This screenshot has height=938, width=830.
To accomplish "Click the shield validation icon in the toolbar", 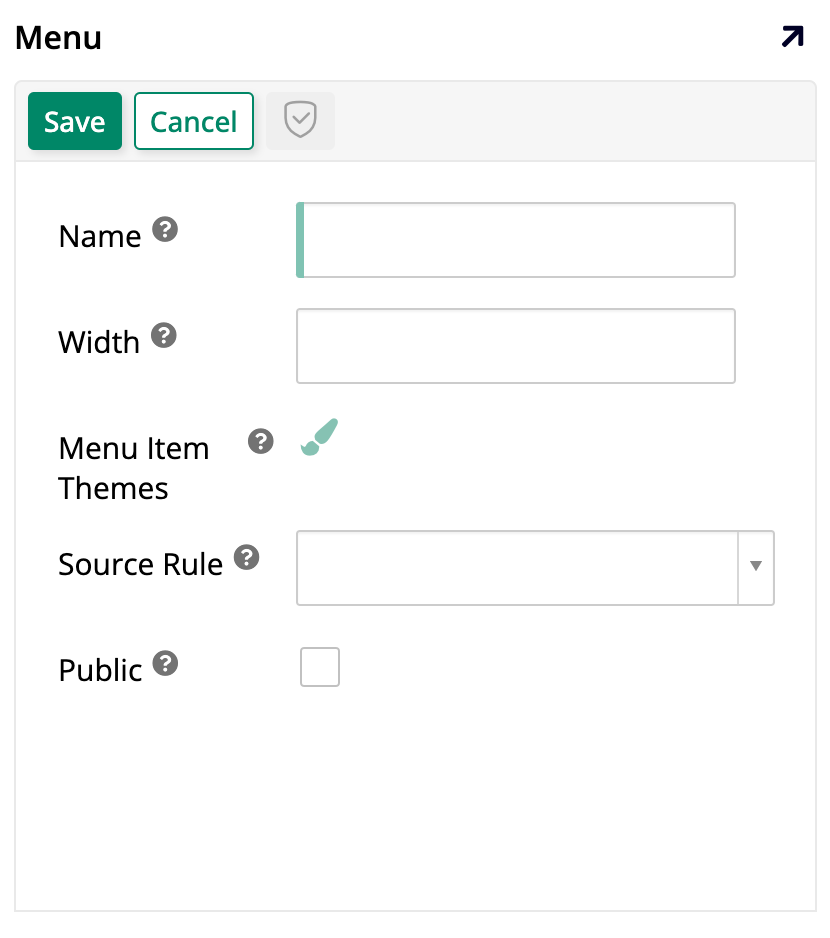I will point(299,120).
